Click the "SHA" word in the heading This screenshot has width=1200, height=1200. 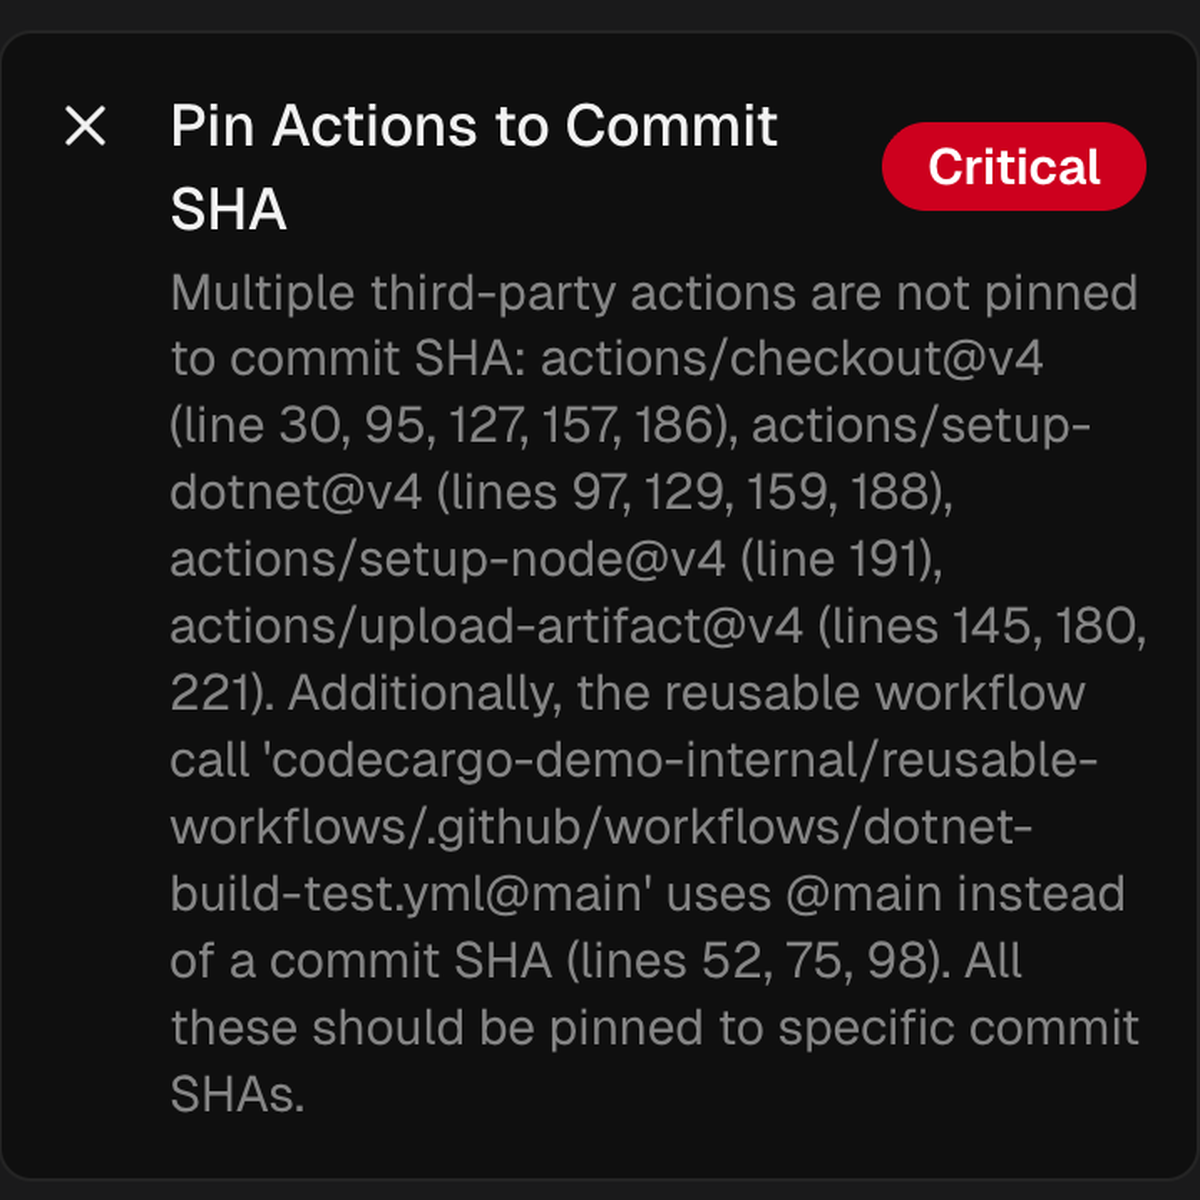click(229, 210)
